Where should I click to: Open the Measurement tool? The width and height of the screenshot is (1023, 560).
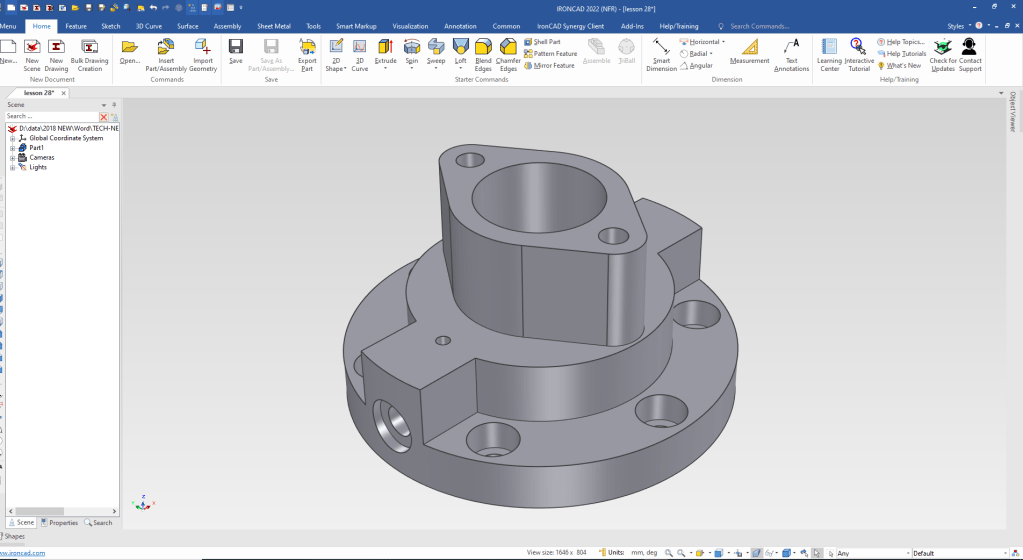tap(749, 47)
